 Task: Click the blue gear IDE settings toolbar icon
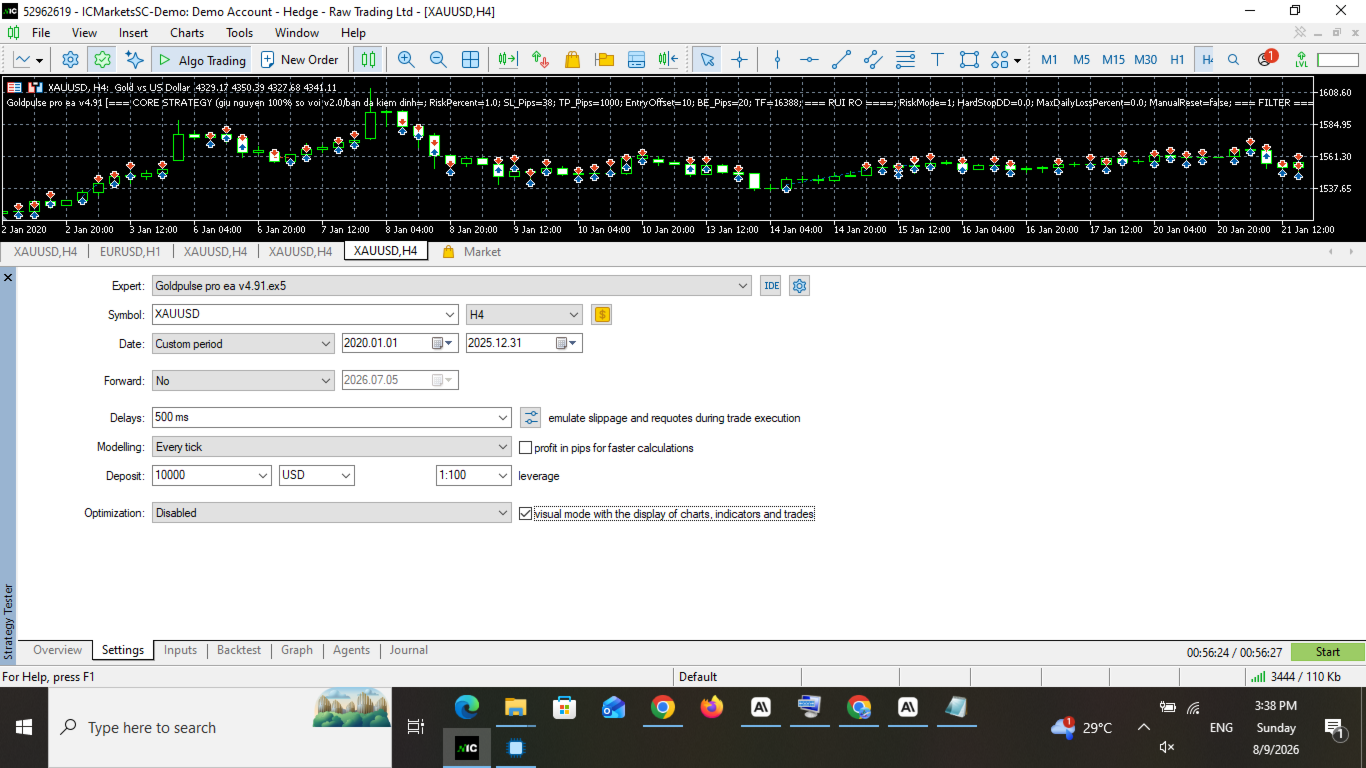coord(70,59)
